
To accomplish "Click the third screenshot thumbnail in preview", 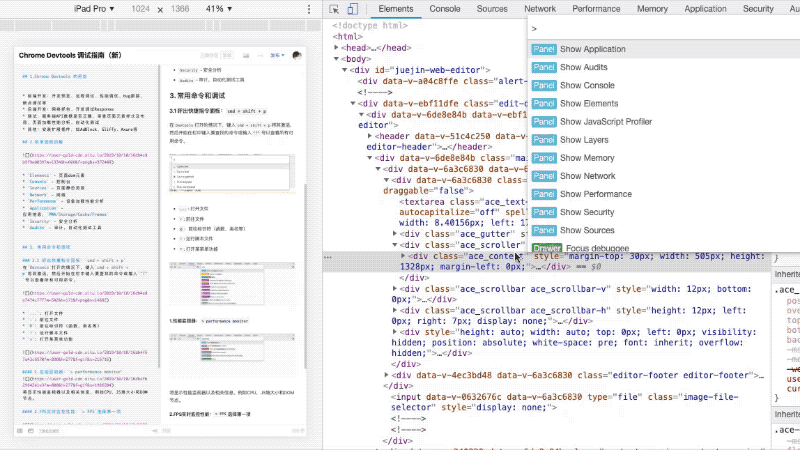I will point(232,356).
